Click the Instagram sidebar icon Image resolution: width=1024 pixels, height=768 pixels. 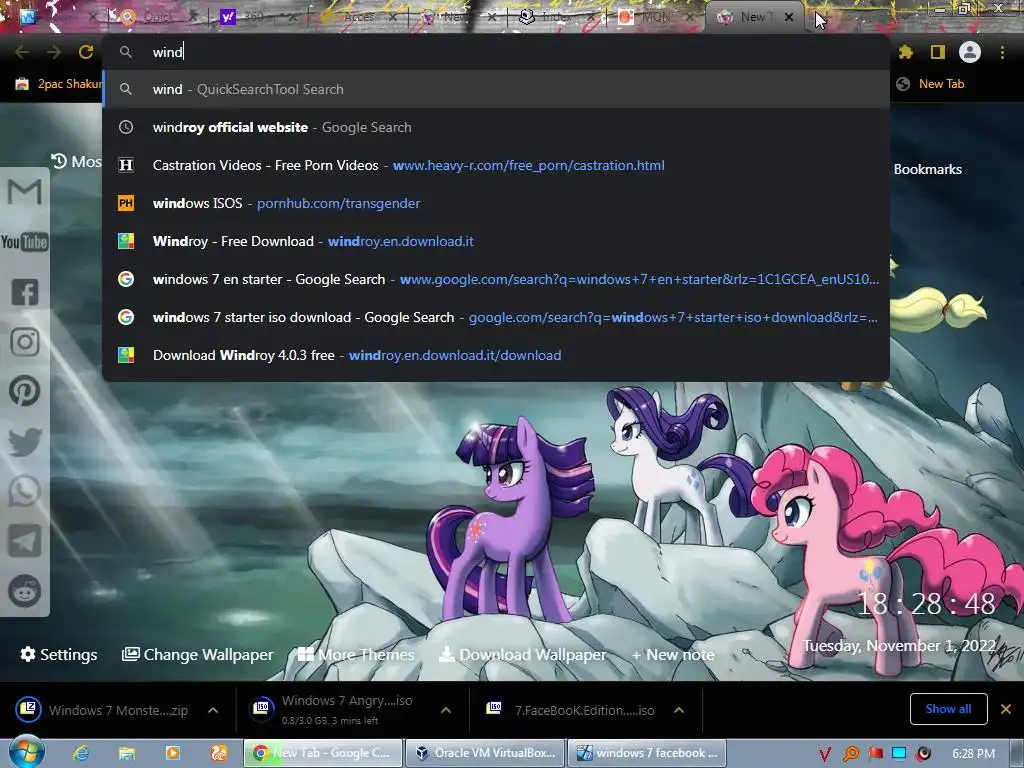tap(25, 342)
